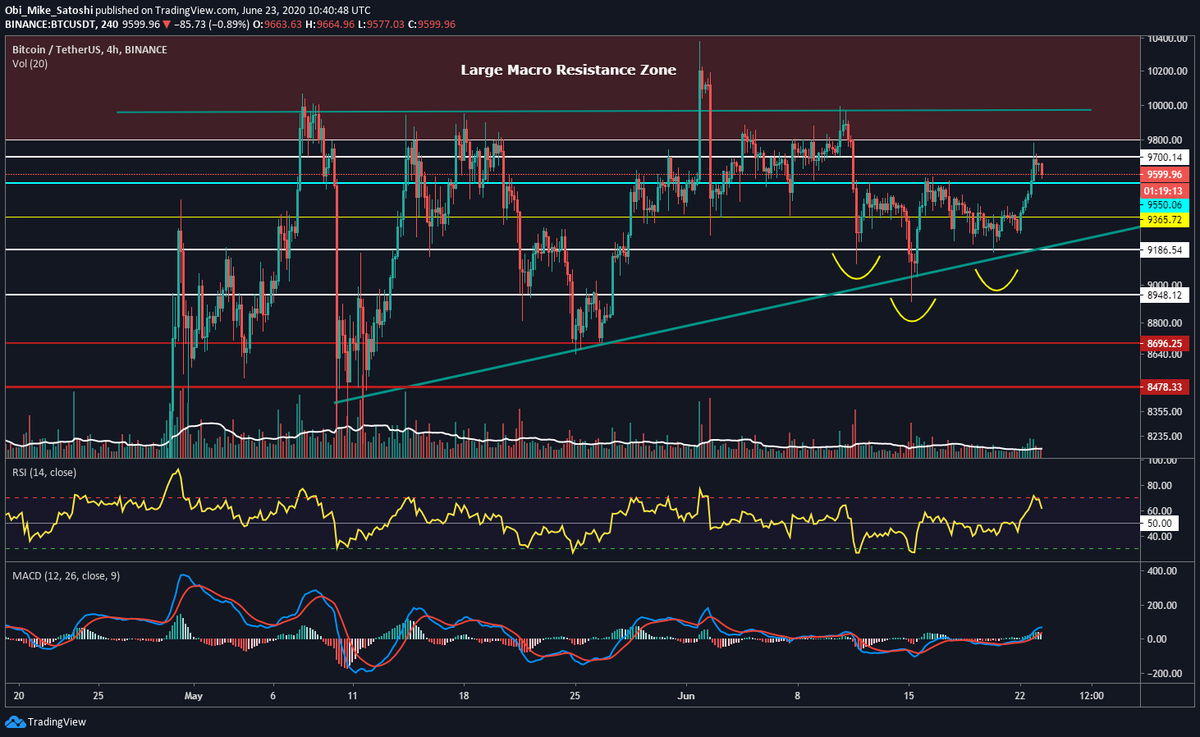1200x737 pixels.
Task: Select the lowest yellow arc under the head
Action: (x=912, y=308)
